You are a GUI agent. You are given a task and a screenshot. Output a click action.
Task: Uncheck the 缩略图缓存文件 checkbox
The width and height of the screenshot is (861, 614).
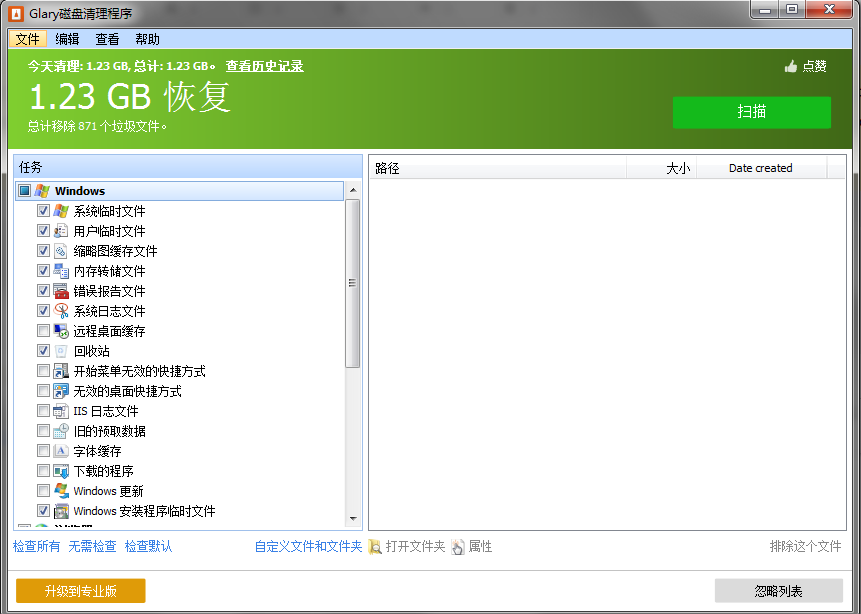click(43, 250)
